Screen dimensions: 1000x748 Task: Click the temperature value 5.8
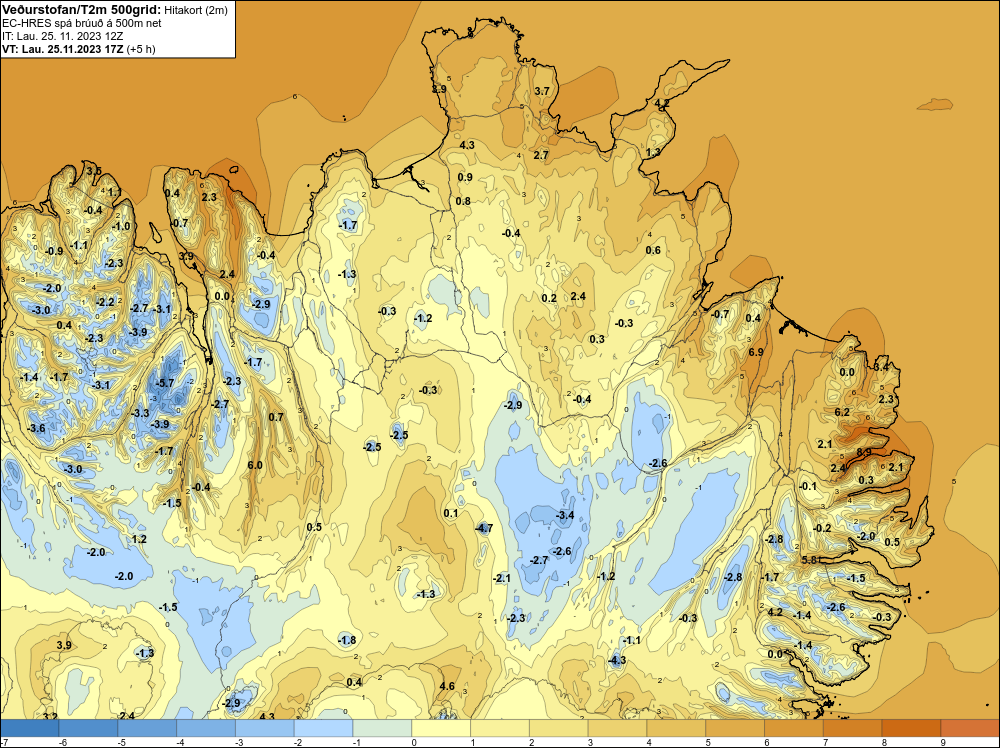(809, 560)
